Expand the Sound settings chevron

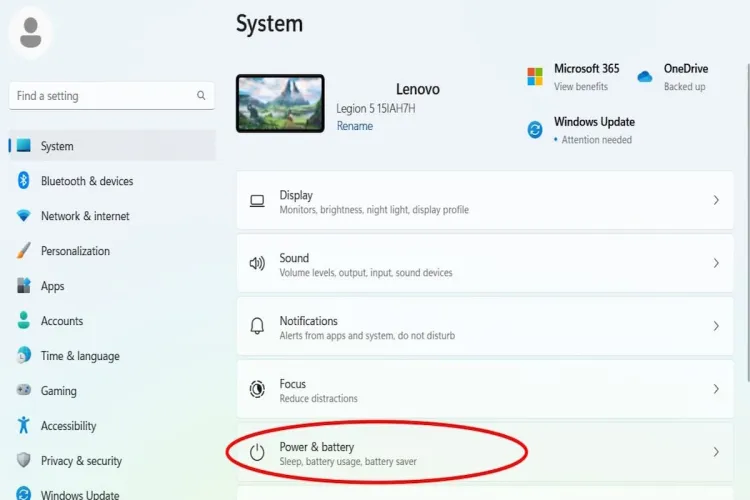coord(716,263)
